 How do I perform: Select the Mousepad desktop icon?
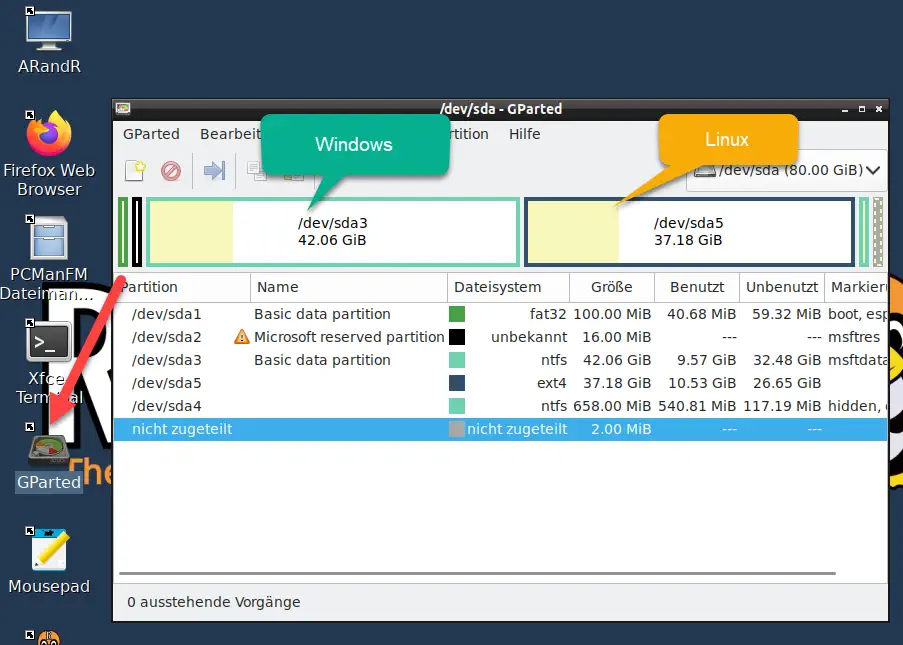49,562
